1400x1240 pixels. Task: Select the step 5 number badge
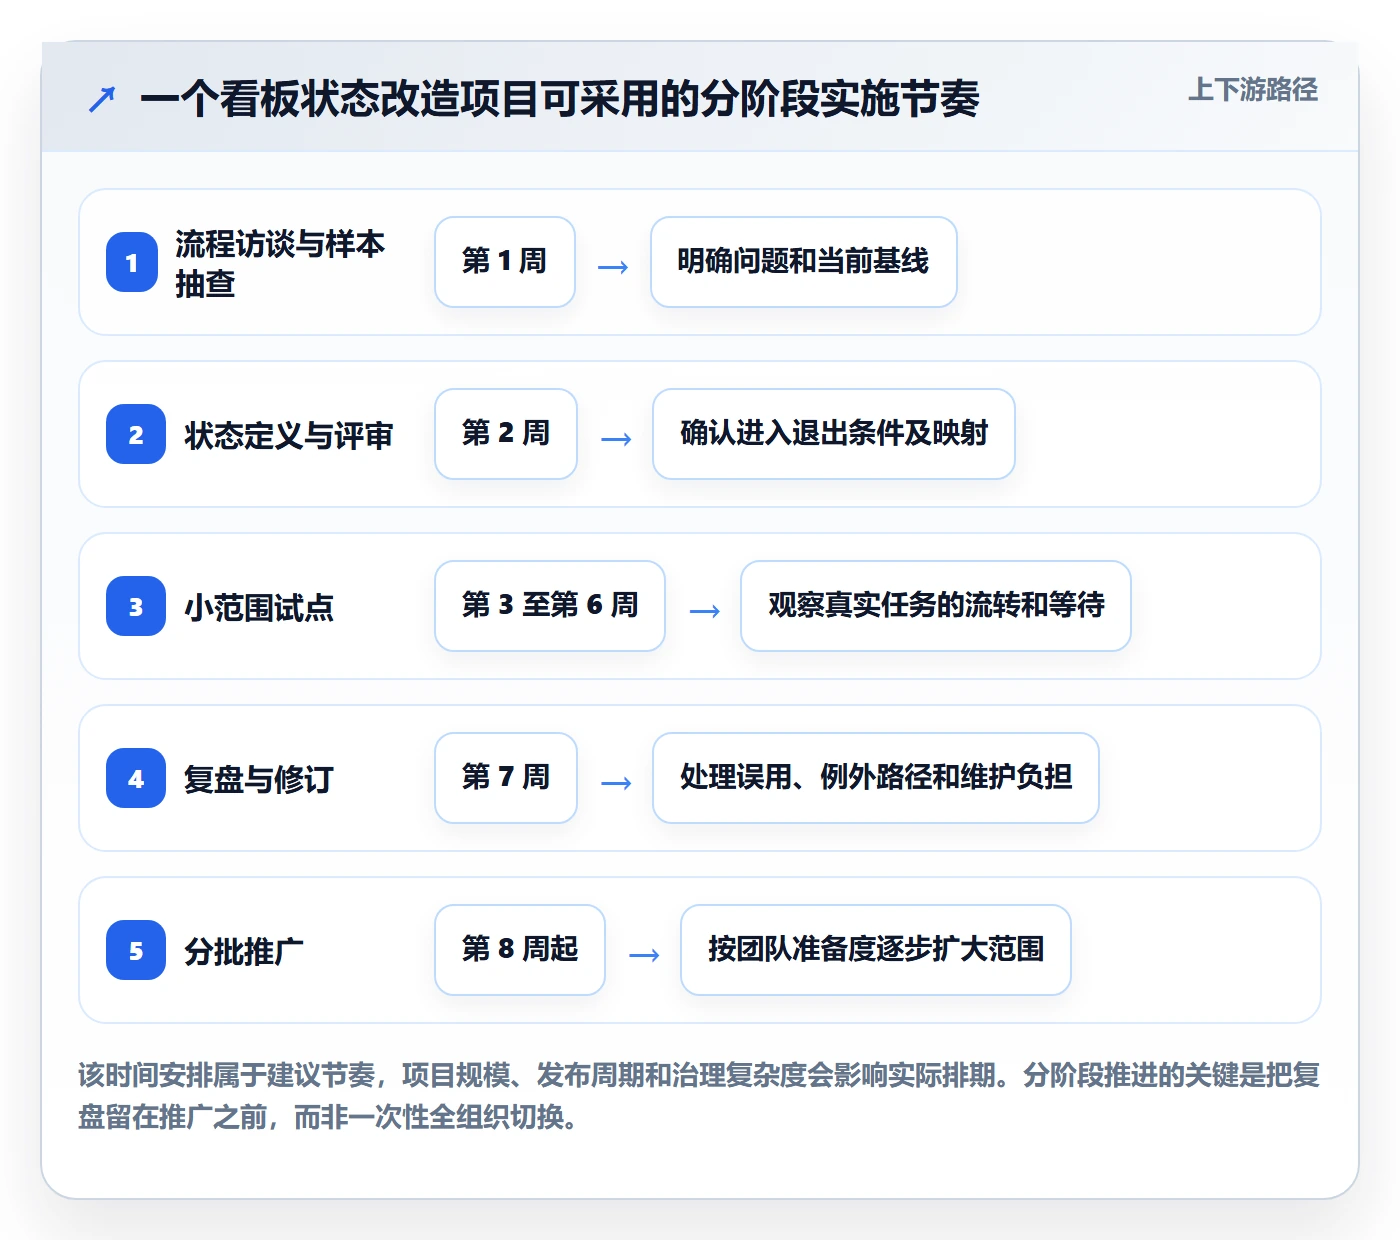pyautogui.click(x=136, y=950)
